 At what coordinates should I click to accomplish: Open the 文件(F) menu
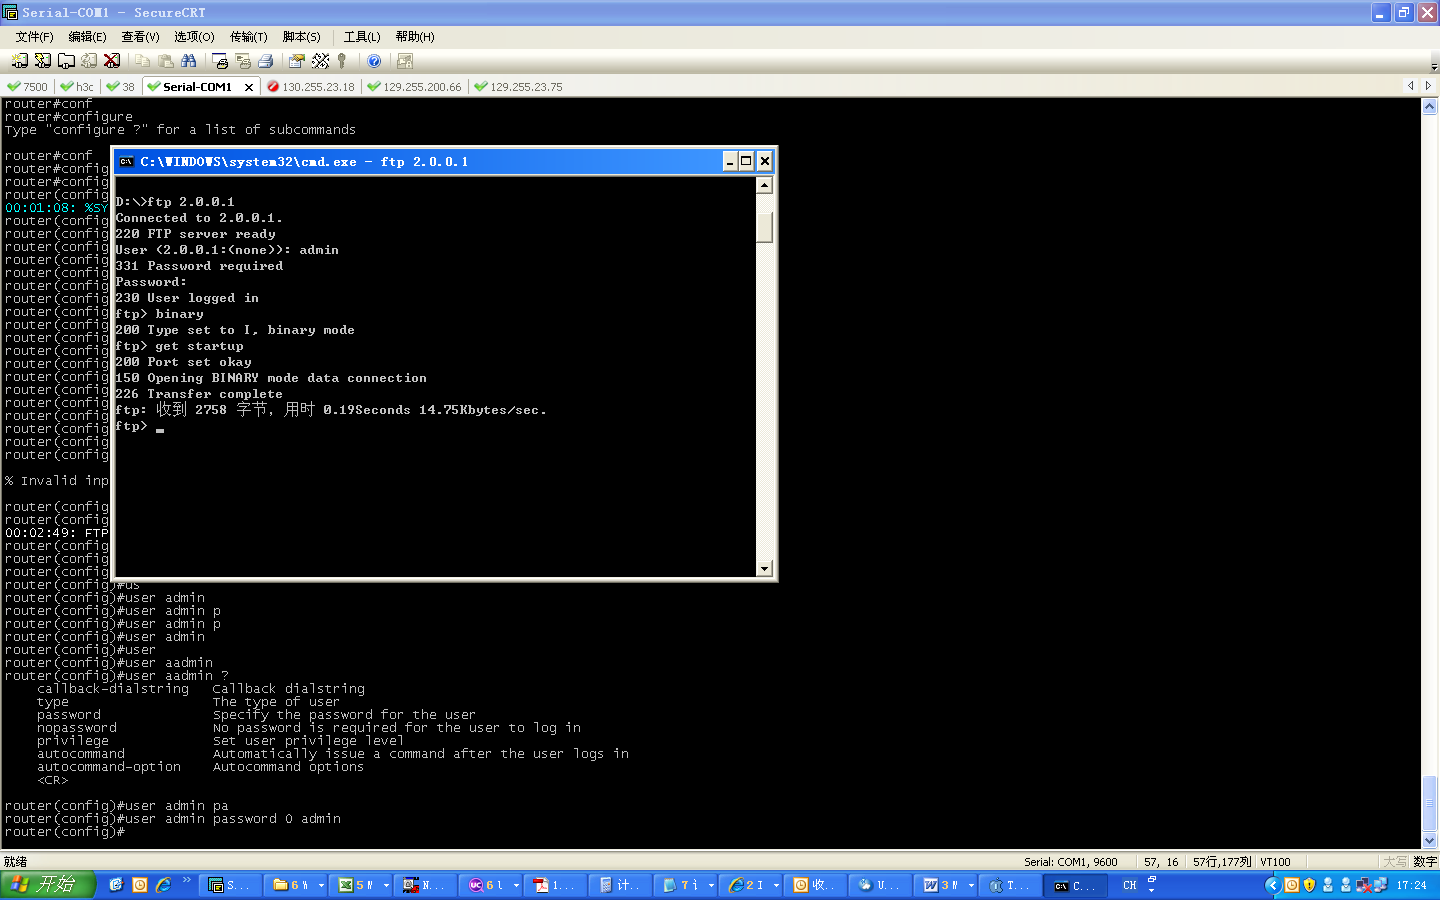coord(34,37)
